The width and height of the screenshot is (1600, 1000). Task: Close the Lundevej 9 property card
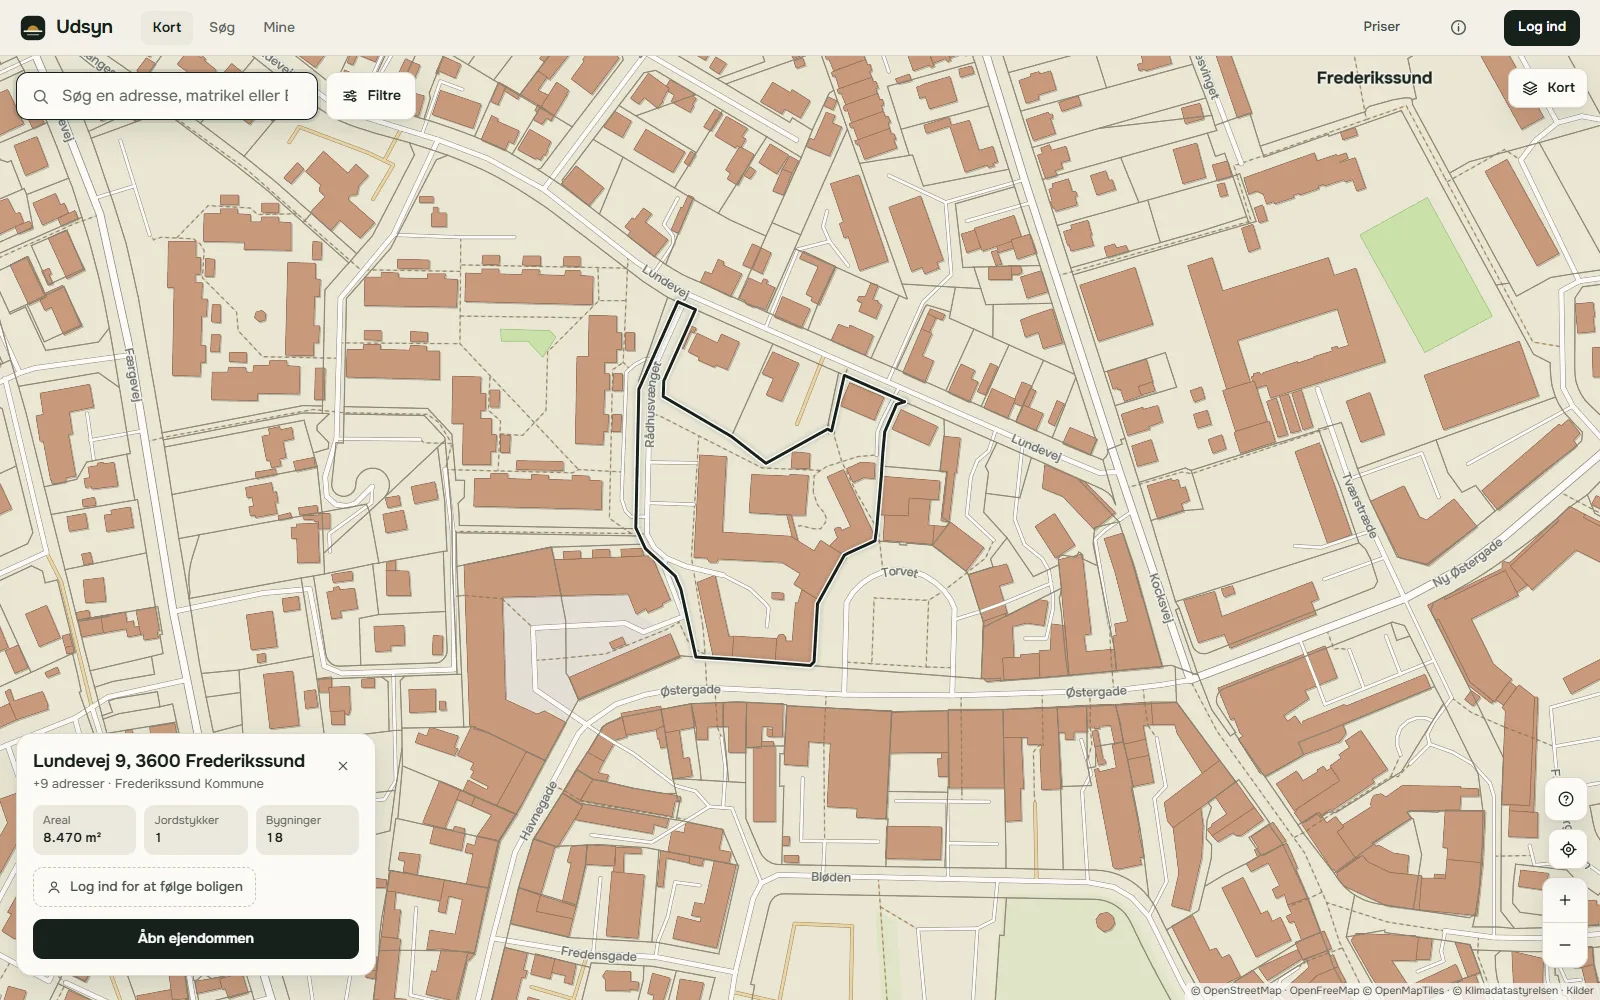(343, 766)
